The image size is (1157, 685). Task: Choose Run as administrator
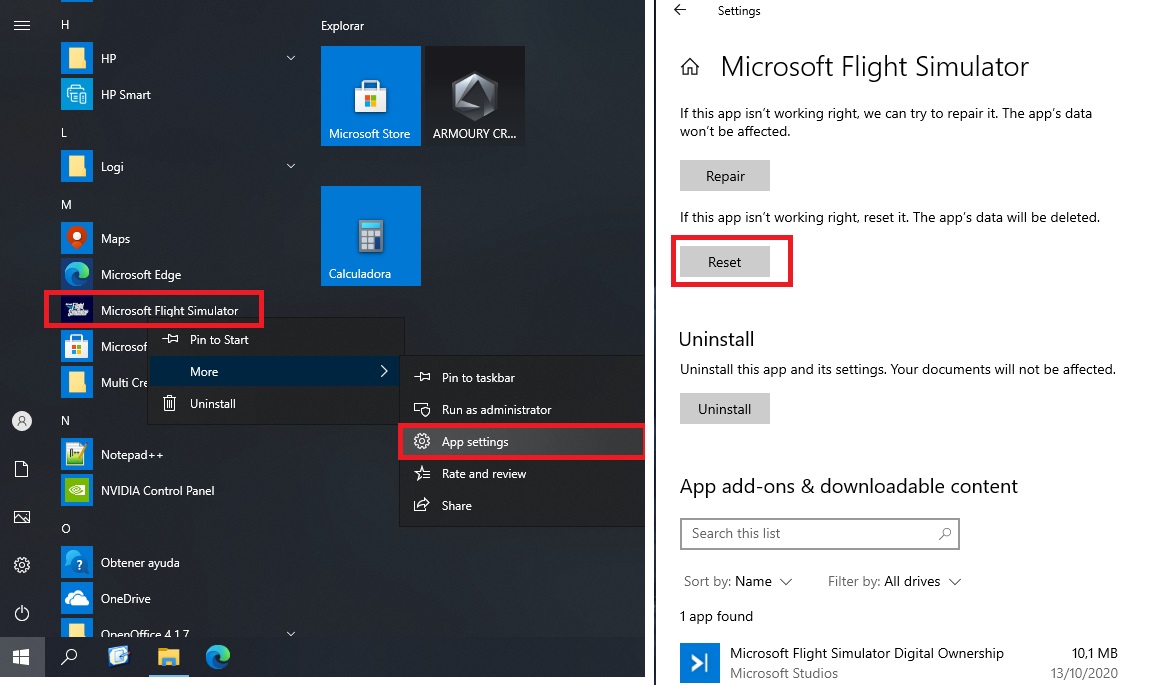click(522, 410)
